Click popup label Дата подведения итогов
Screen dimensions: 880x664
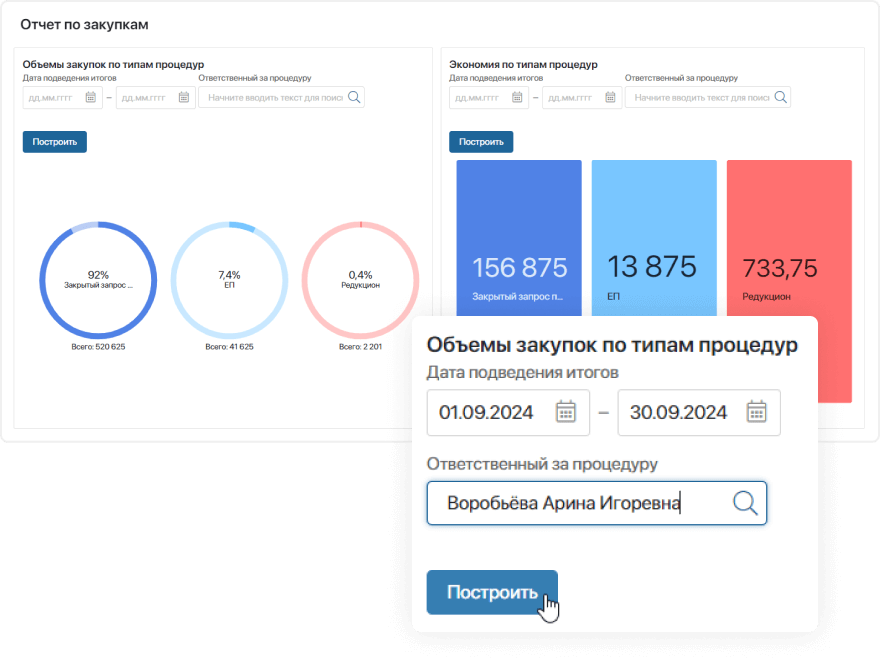tap(522, 372)
